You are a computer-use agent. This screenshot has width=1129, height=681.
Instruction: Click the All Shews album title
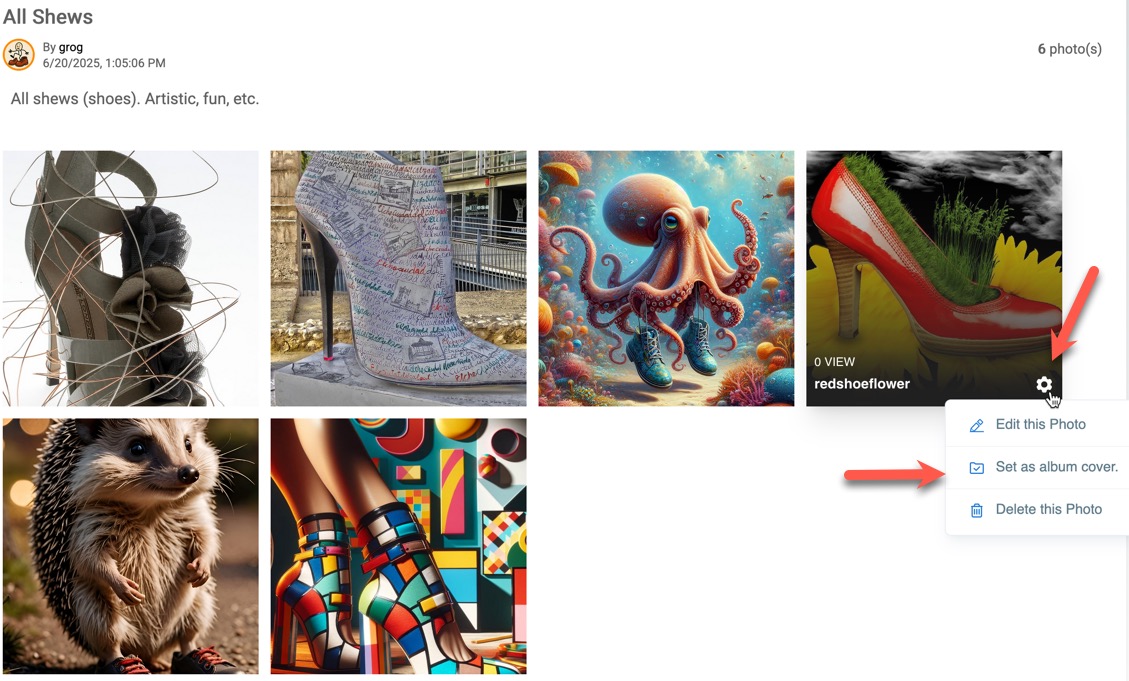coord(48,17)
